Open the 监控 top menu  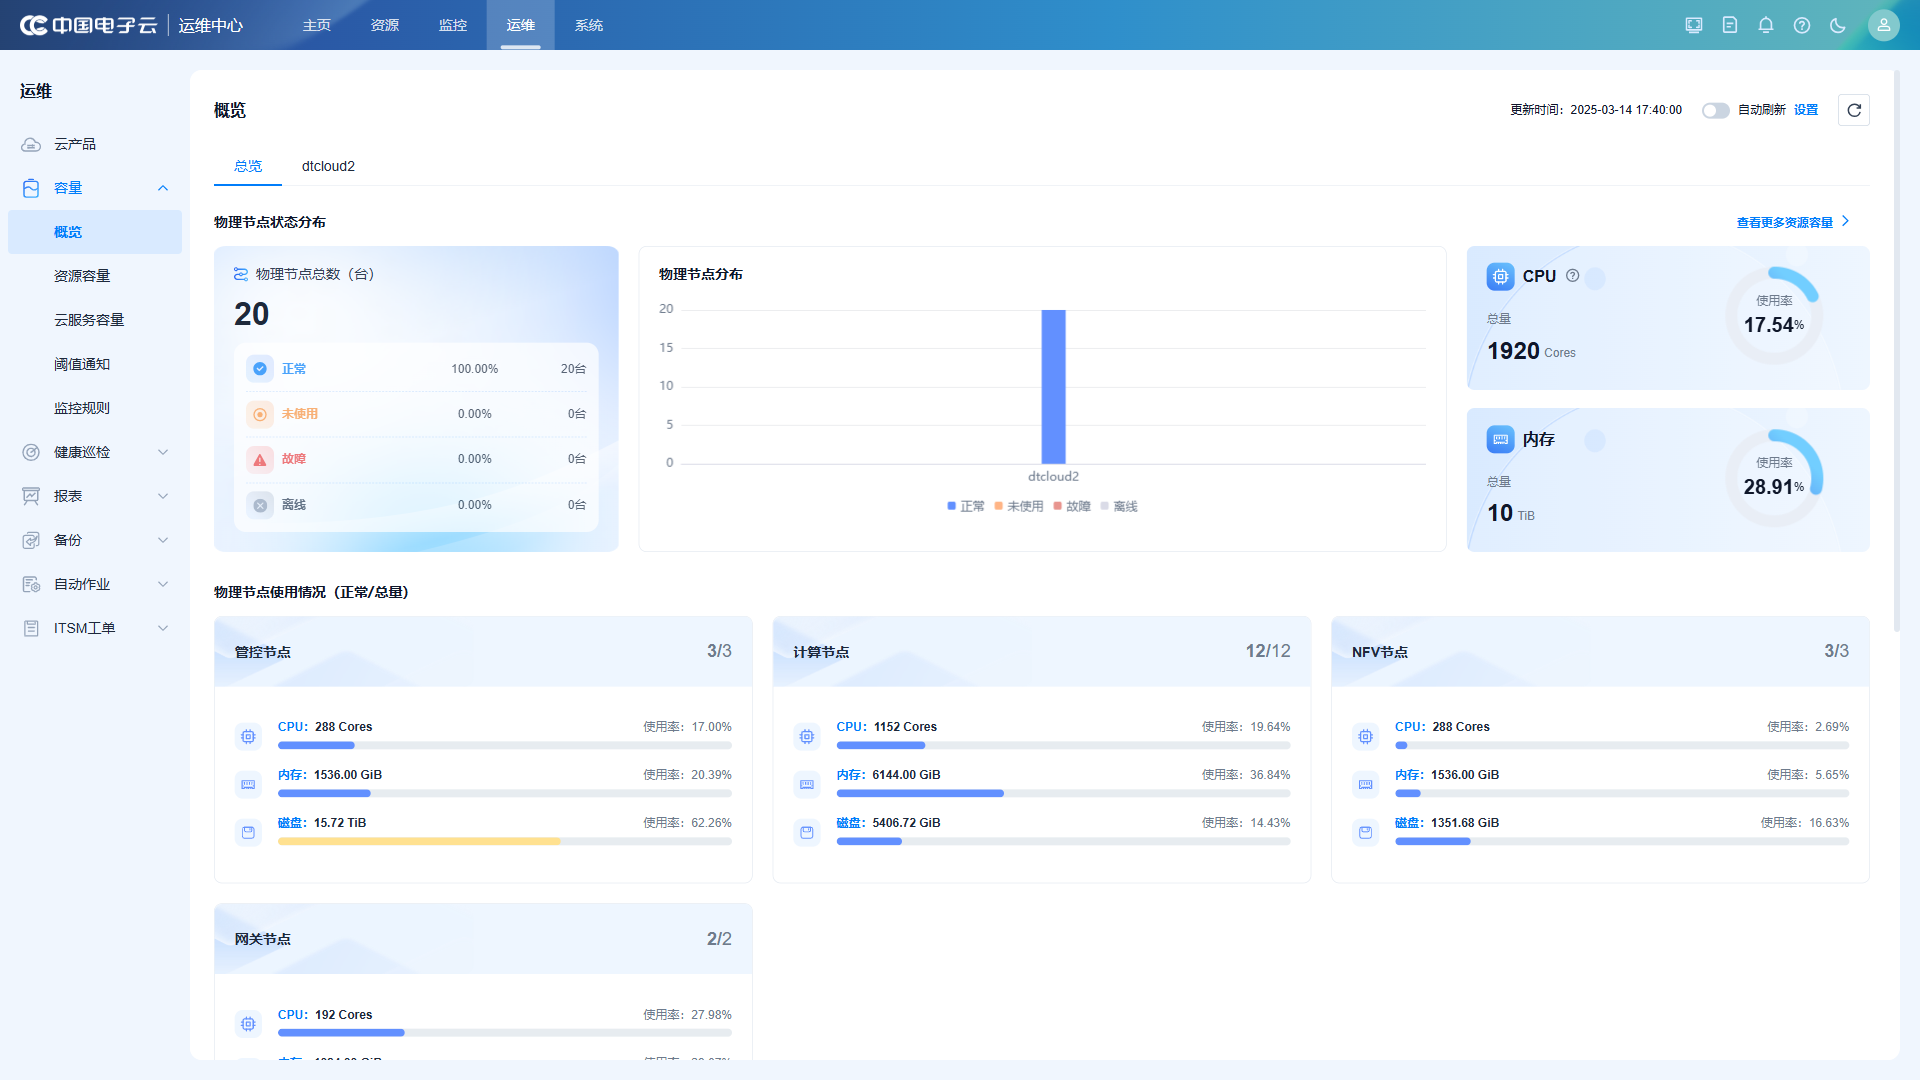453,25
